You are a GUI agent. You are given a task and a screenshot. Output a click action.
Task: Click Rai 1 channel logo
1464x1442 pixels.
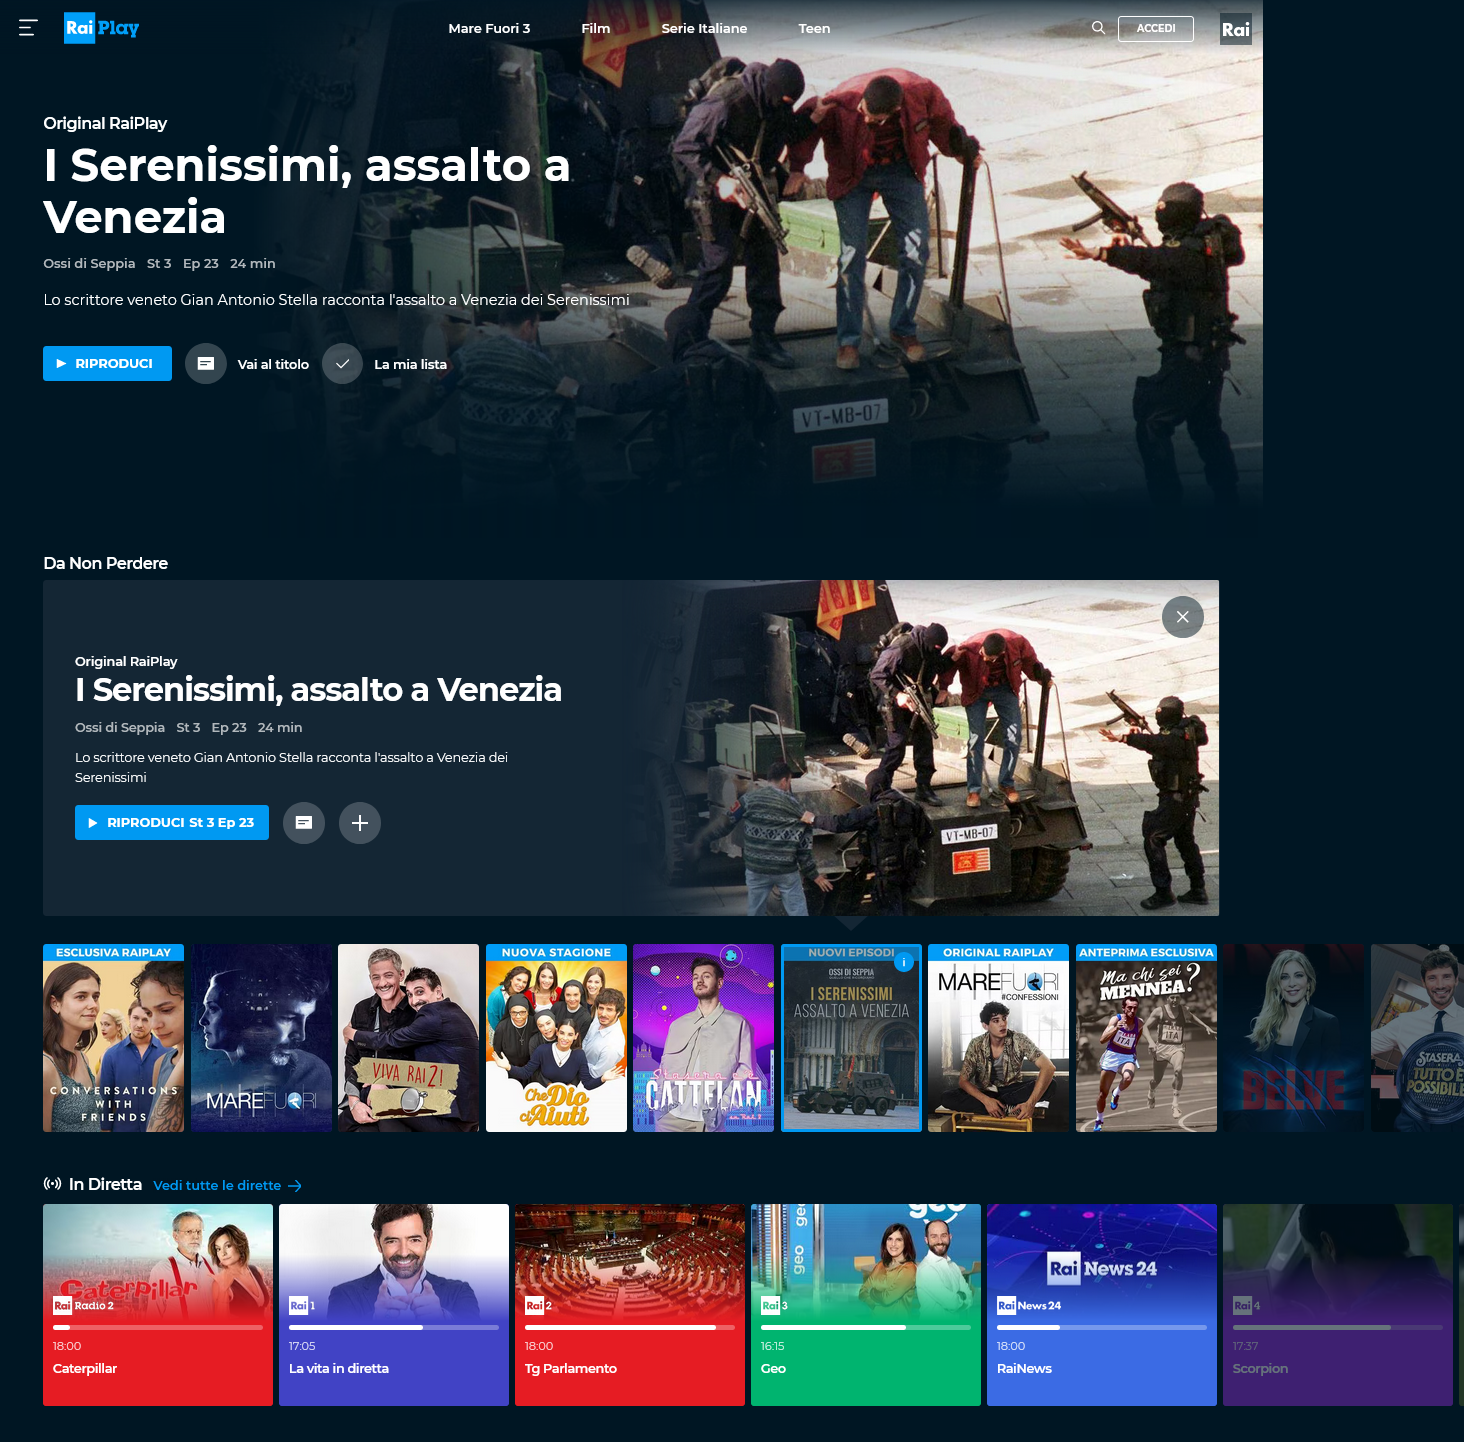(x=302, y=1305)
